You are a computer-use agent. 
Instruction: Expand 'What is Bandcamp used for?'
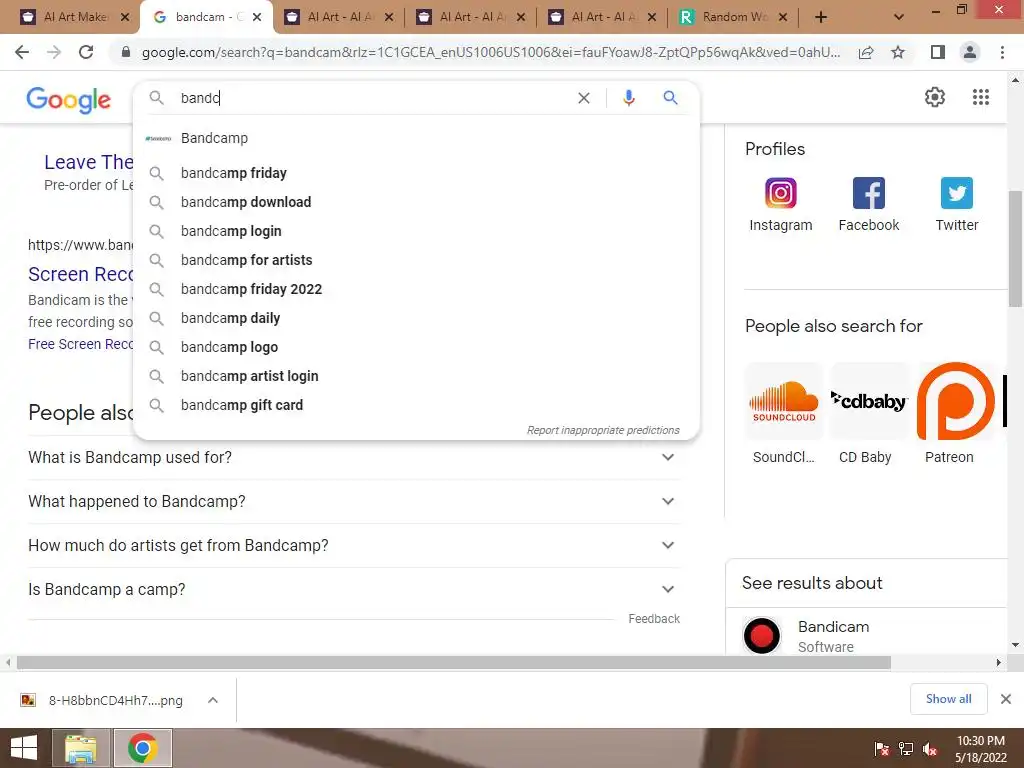pos(354,457)
